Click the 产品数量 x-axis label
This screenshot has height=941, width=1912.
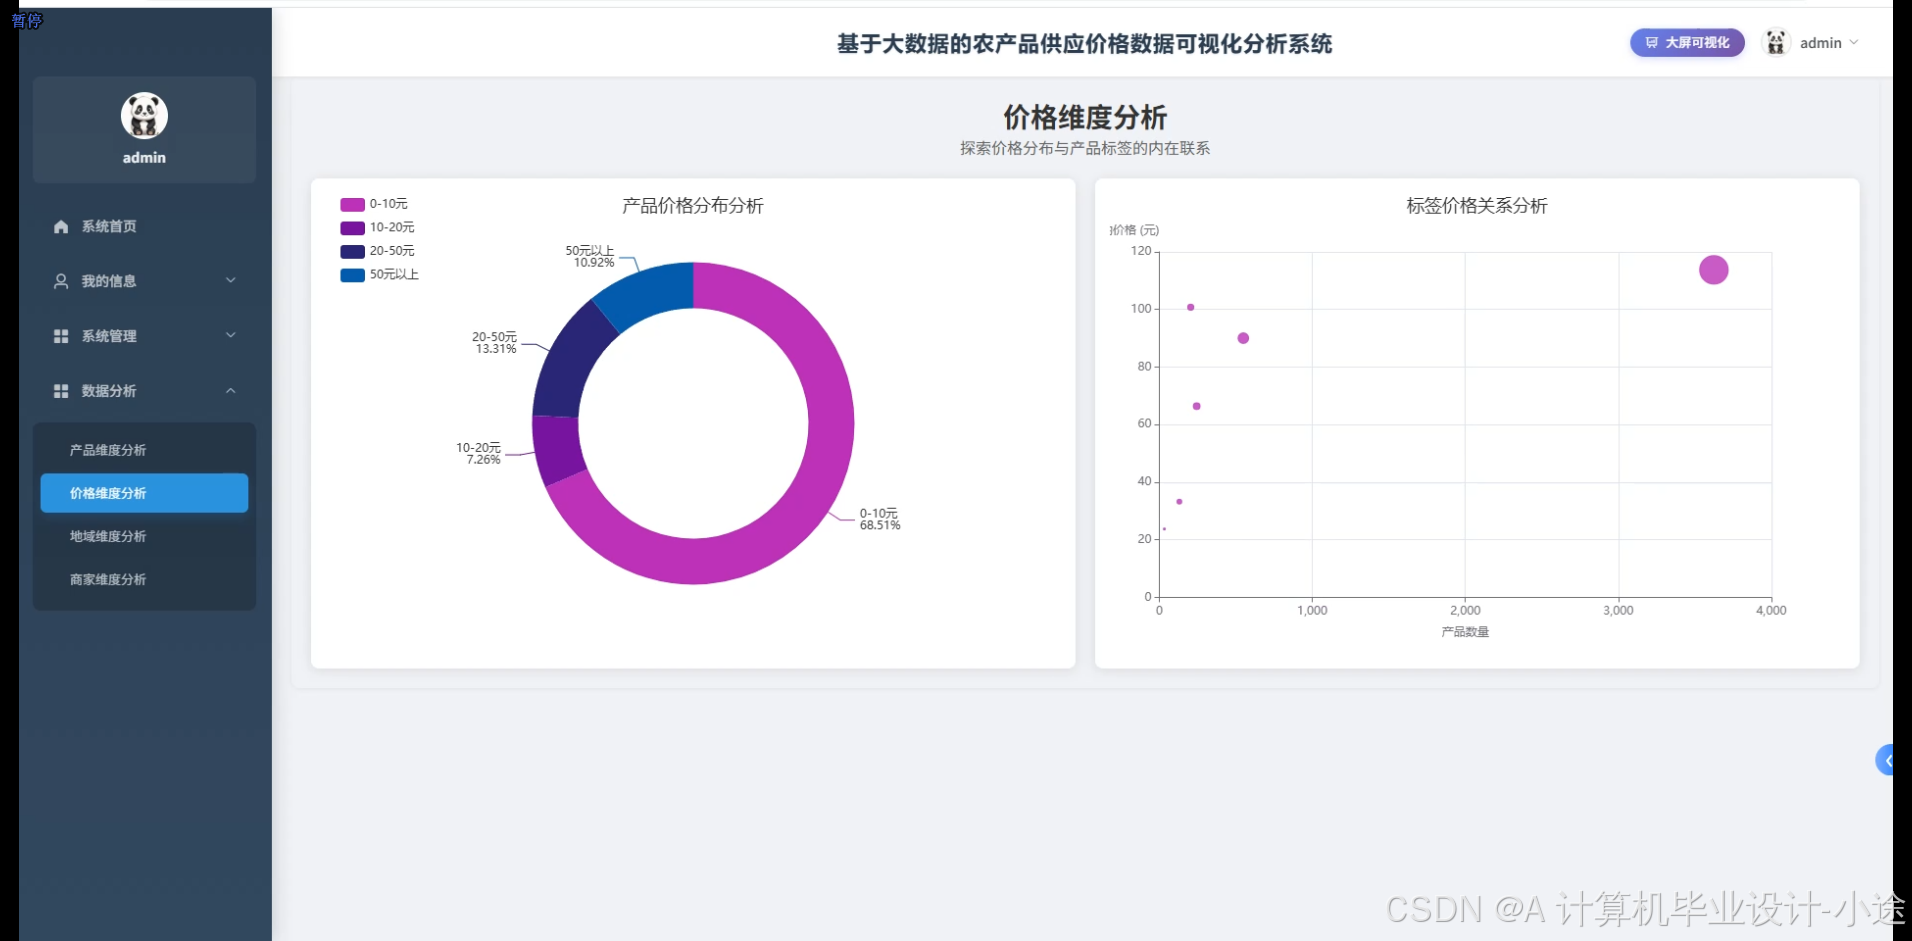1465,632
